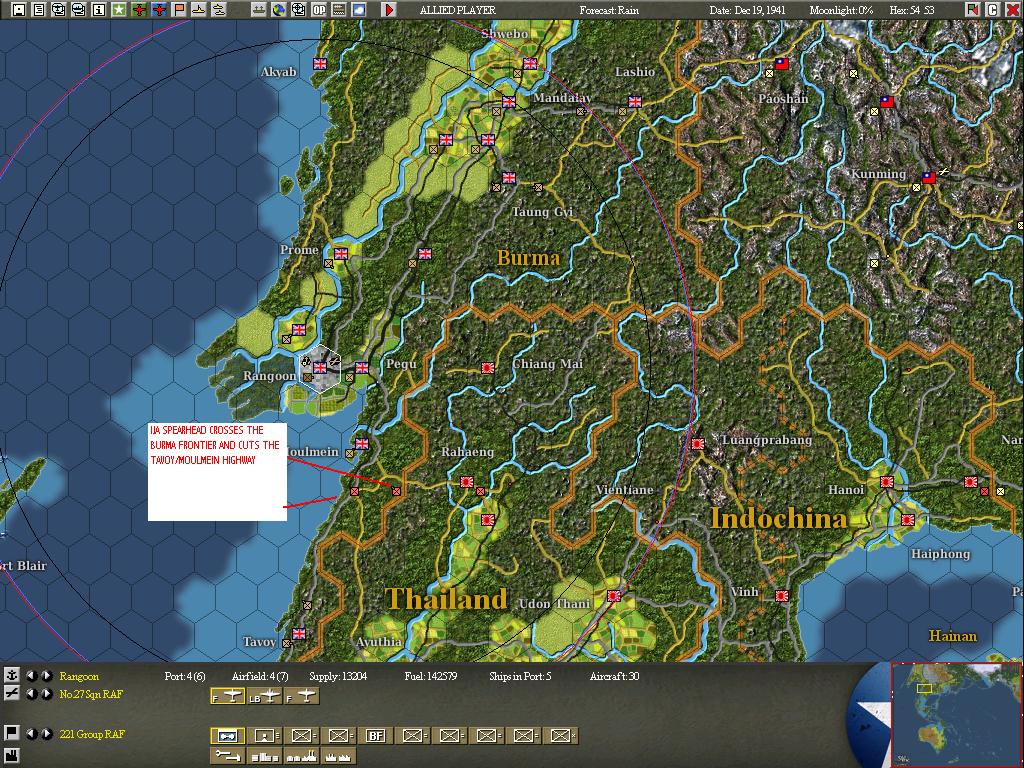Click Japanese flag at Chiang Mai
1024x768 pixels.
click(487, 368)
